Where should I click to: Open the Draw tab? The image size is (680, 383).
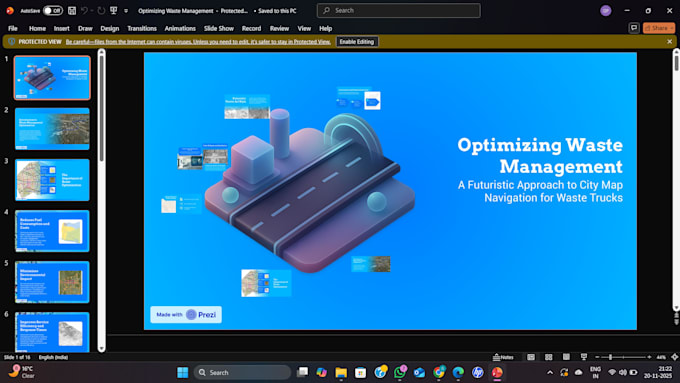[85, 28]
